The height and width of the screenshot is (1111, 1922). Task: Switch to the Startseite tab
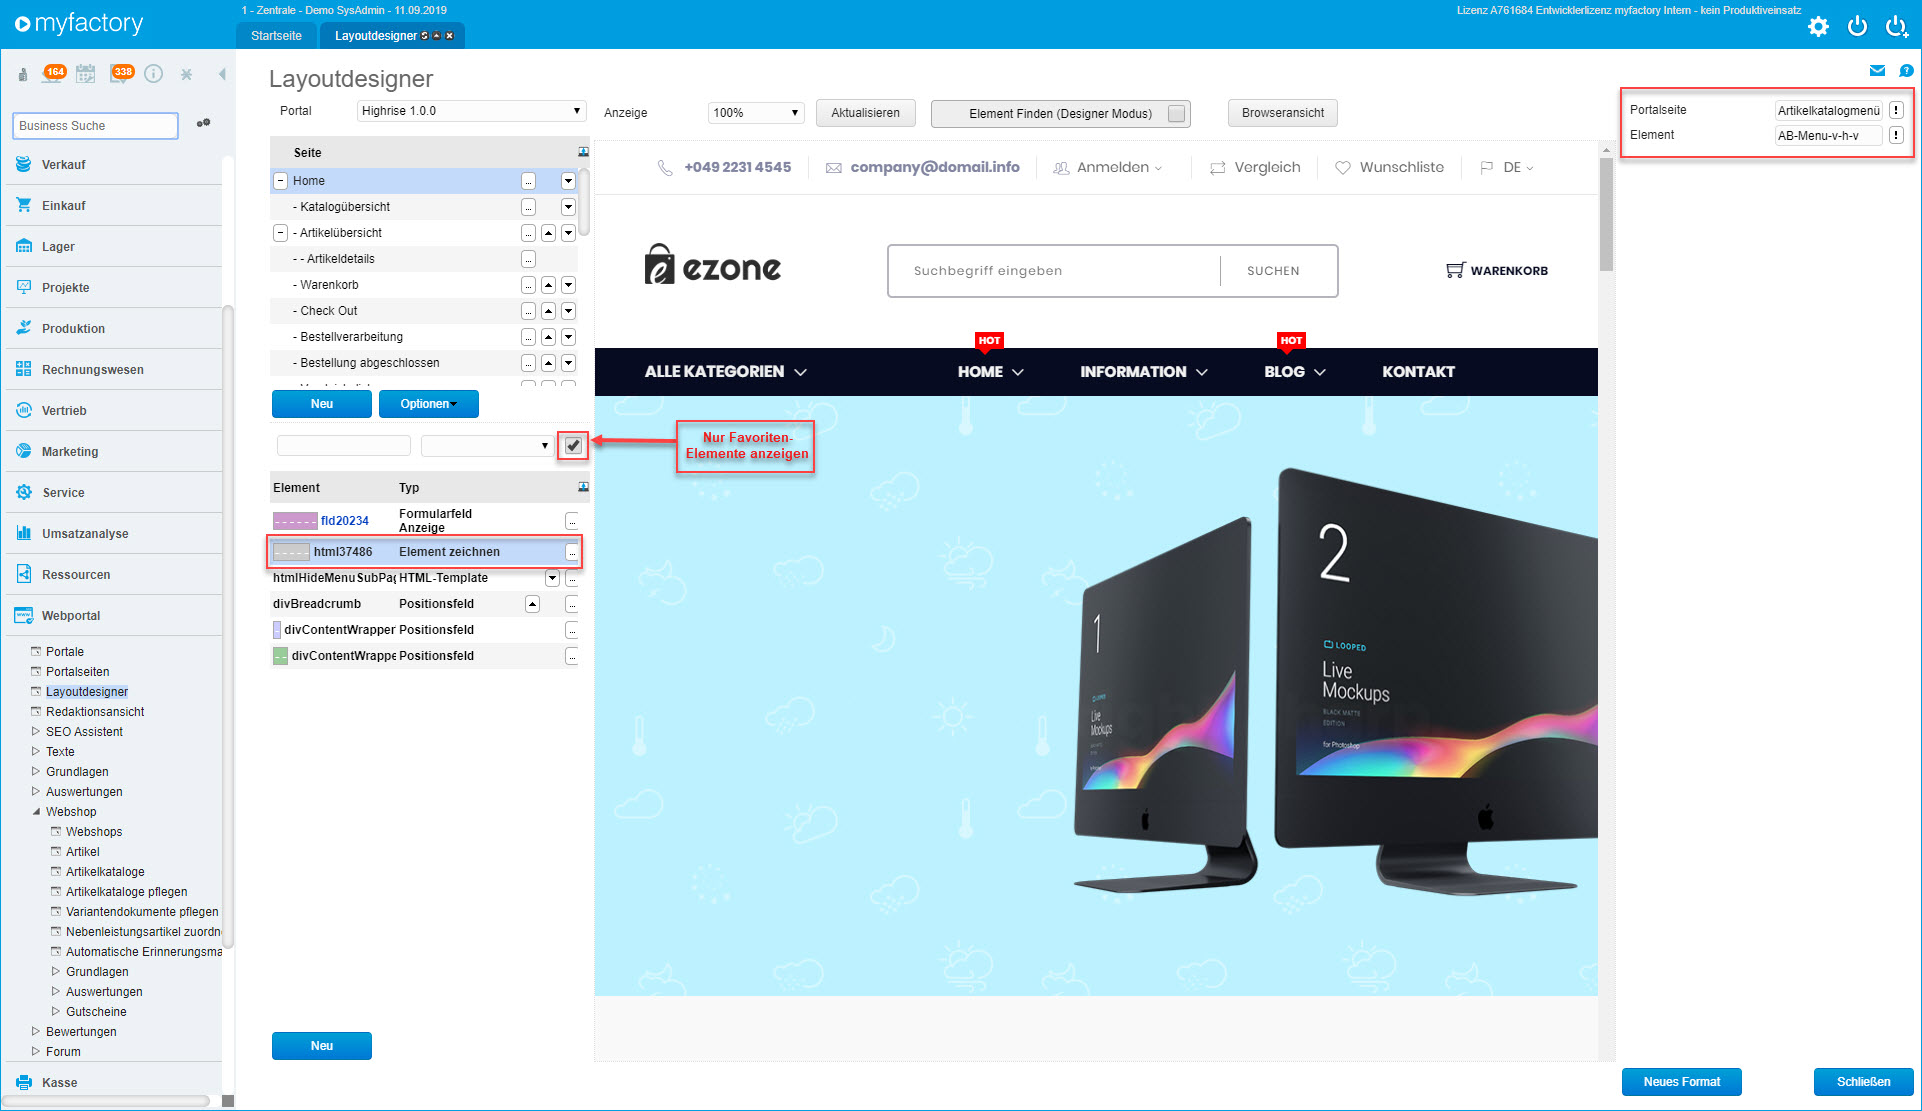(276, 36)
